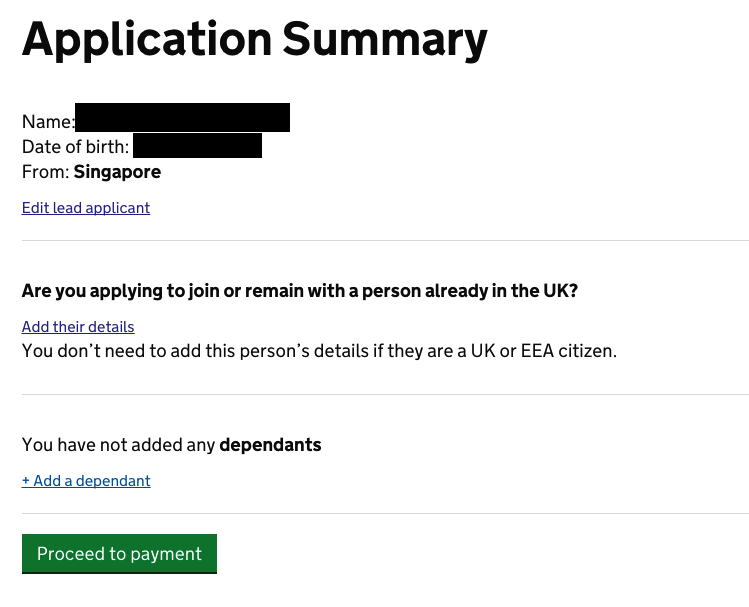Click the "From:" label
Image resolution: width=749 pixels, height=607 pixels.
pyautogui.click(x=45, y=172)
